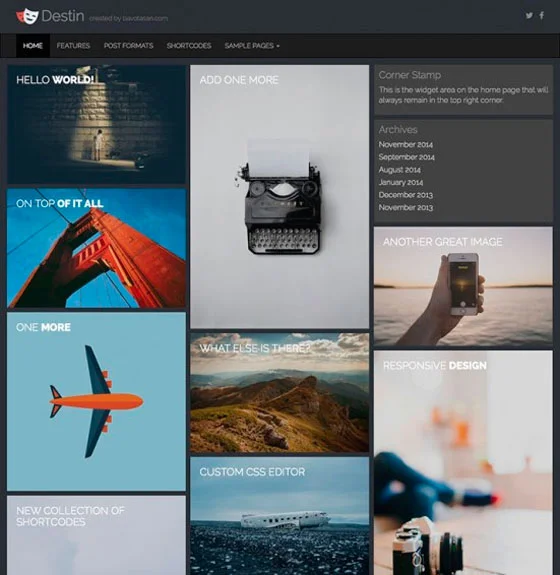The image size is (560, 575).
Task: Go to the Home menu item
Action: tap(33, 45)
